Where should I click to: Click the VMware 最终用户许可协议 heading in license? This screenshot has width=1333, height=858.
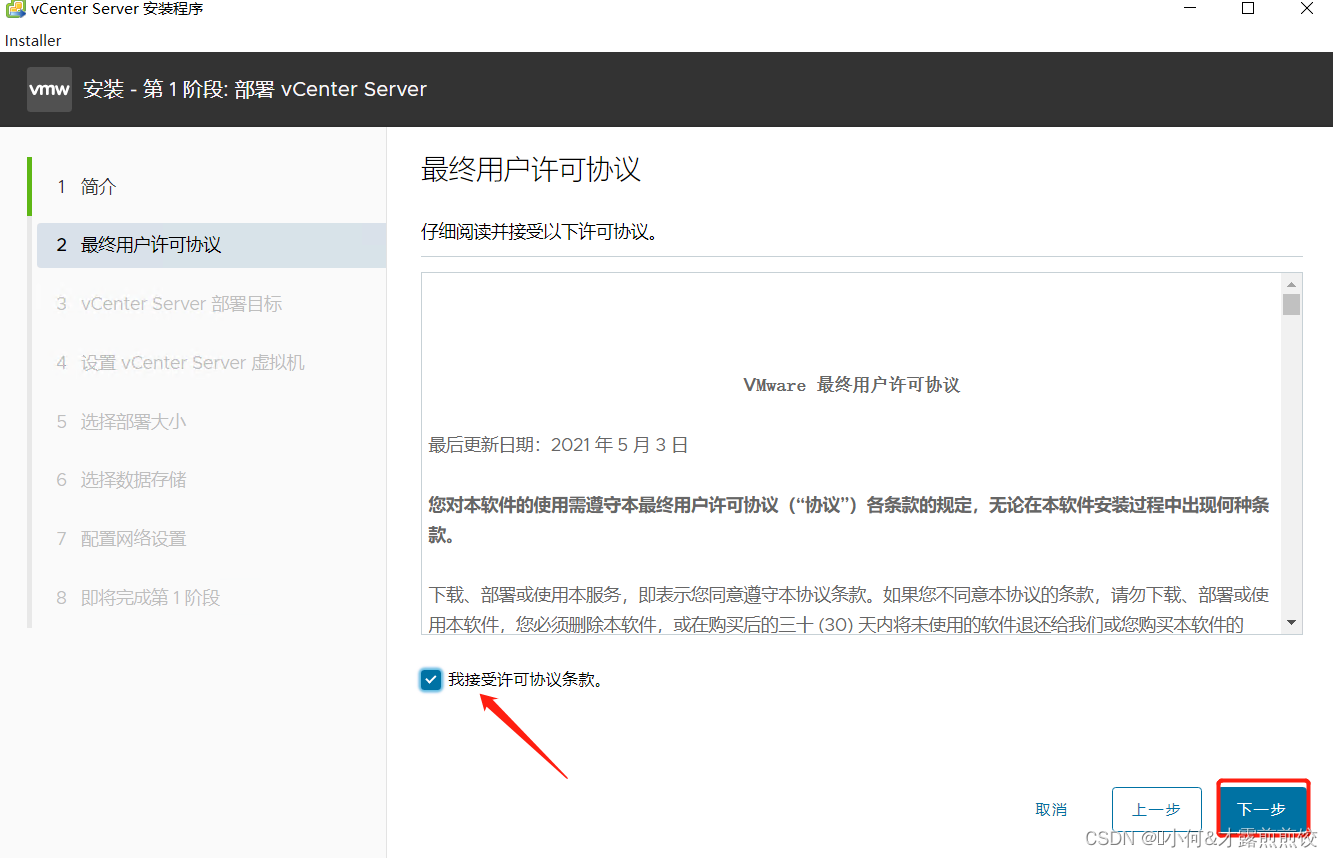click(852, 385)
